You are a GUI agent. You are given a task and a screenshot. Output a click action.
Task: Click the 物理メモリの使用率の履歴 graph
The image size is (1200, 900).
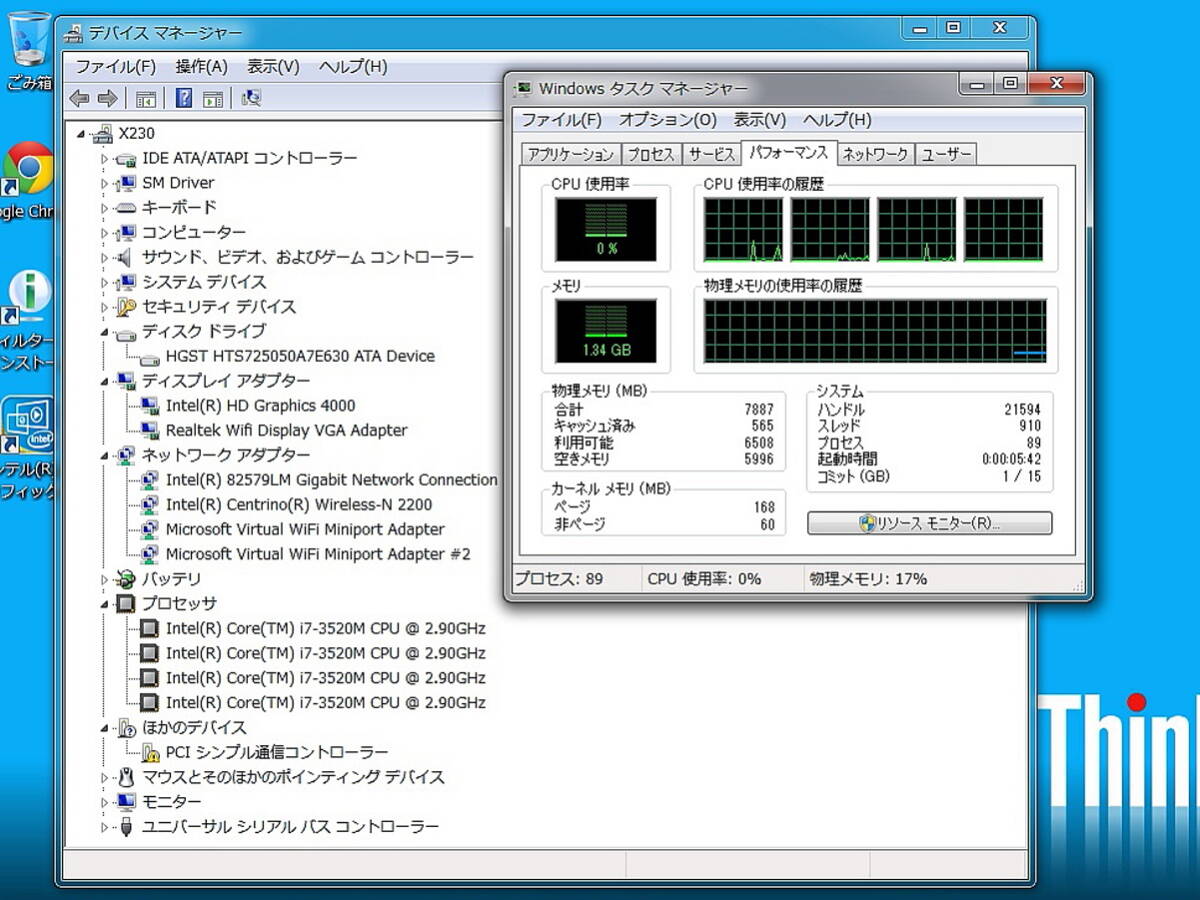coord(875,331)
